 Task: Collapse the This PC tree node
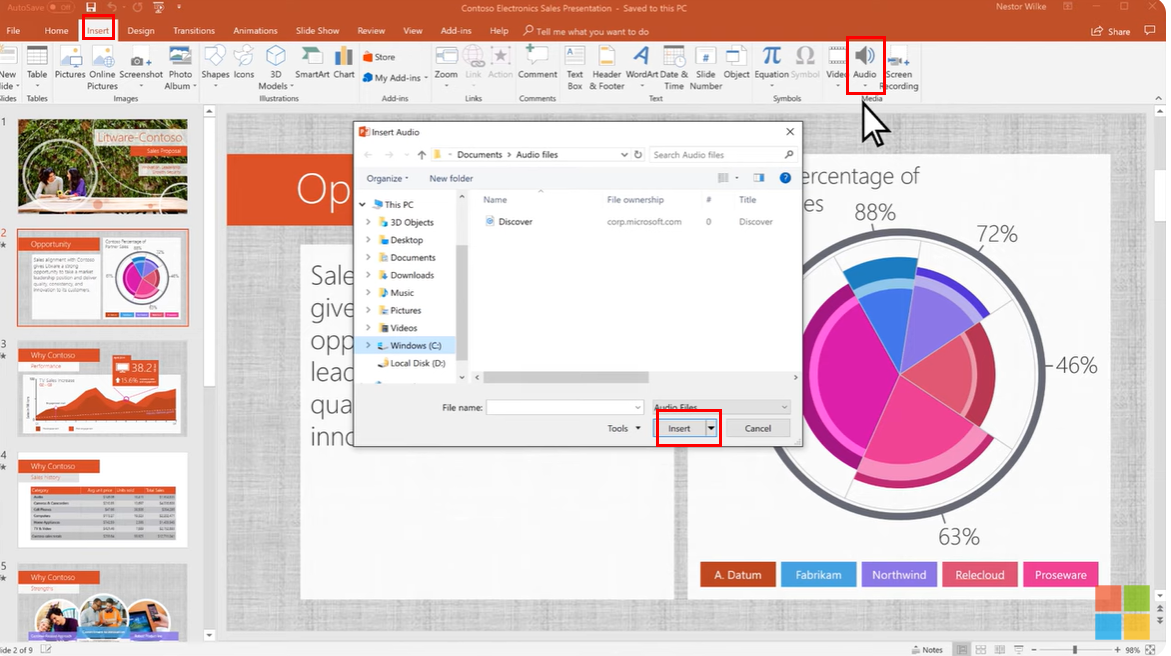tap(363, 204)
